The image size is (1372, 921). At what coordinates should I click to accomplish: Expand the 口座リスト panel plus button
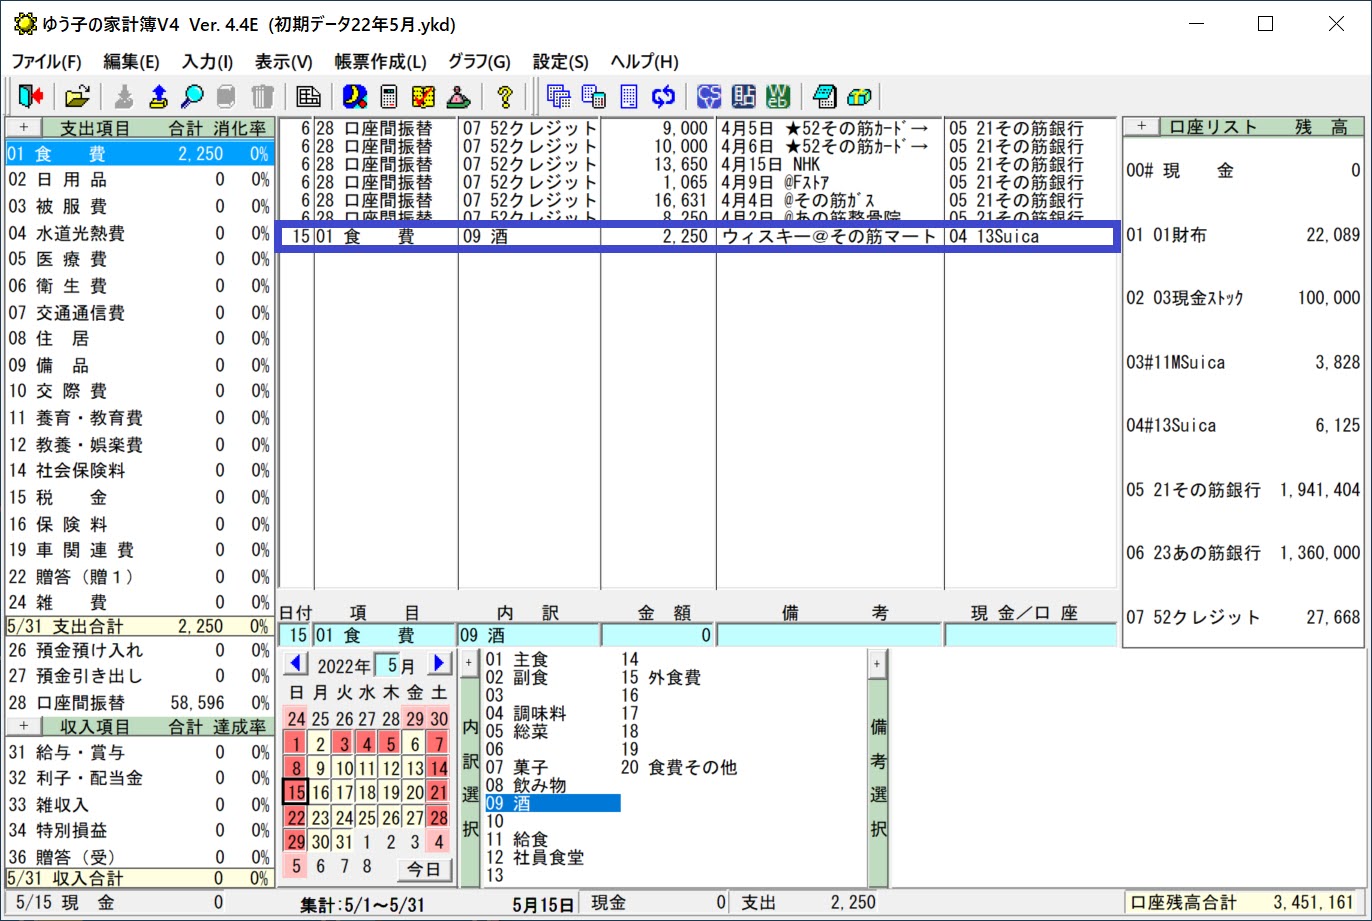[x=1140, y=127]
